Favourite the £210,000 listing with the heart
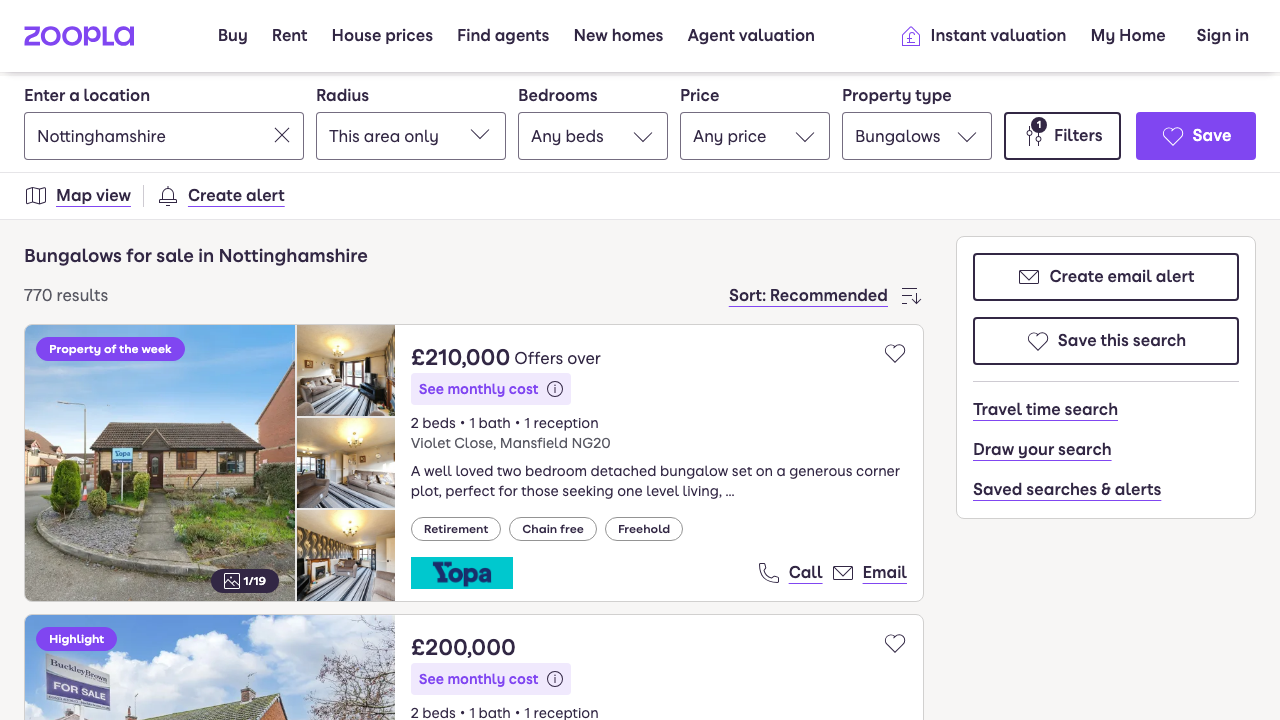1280x720 pixels. coord(894,353)
